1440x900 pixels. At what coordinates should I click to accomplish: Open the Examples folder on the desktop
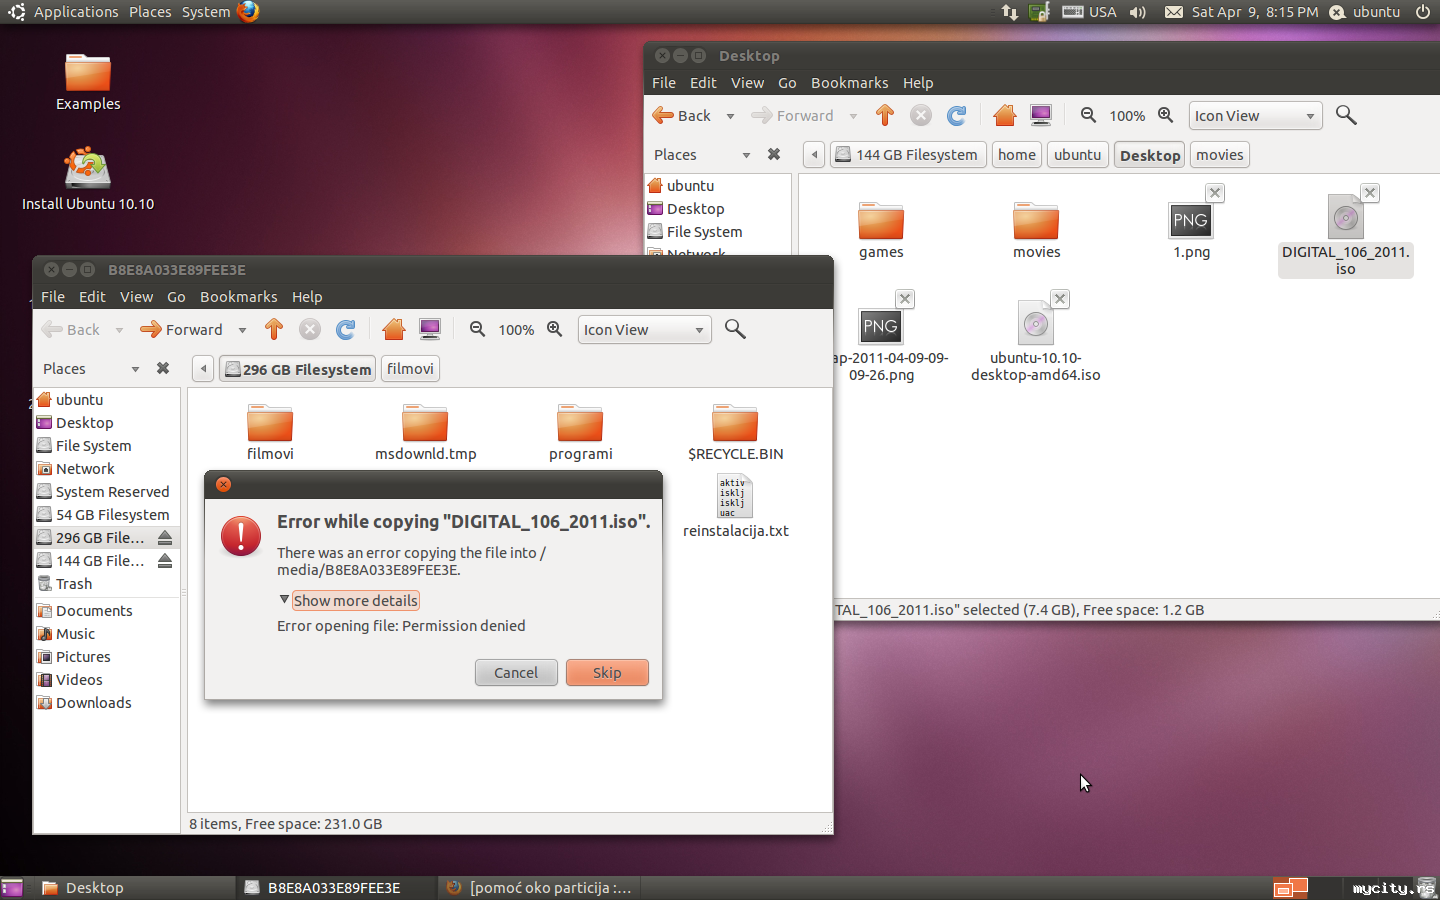88,82
